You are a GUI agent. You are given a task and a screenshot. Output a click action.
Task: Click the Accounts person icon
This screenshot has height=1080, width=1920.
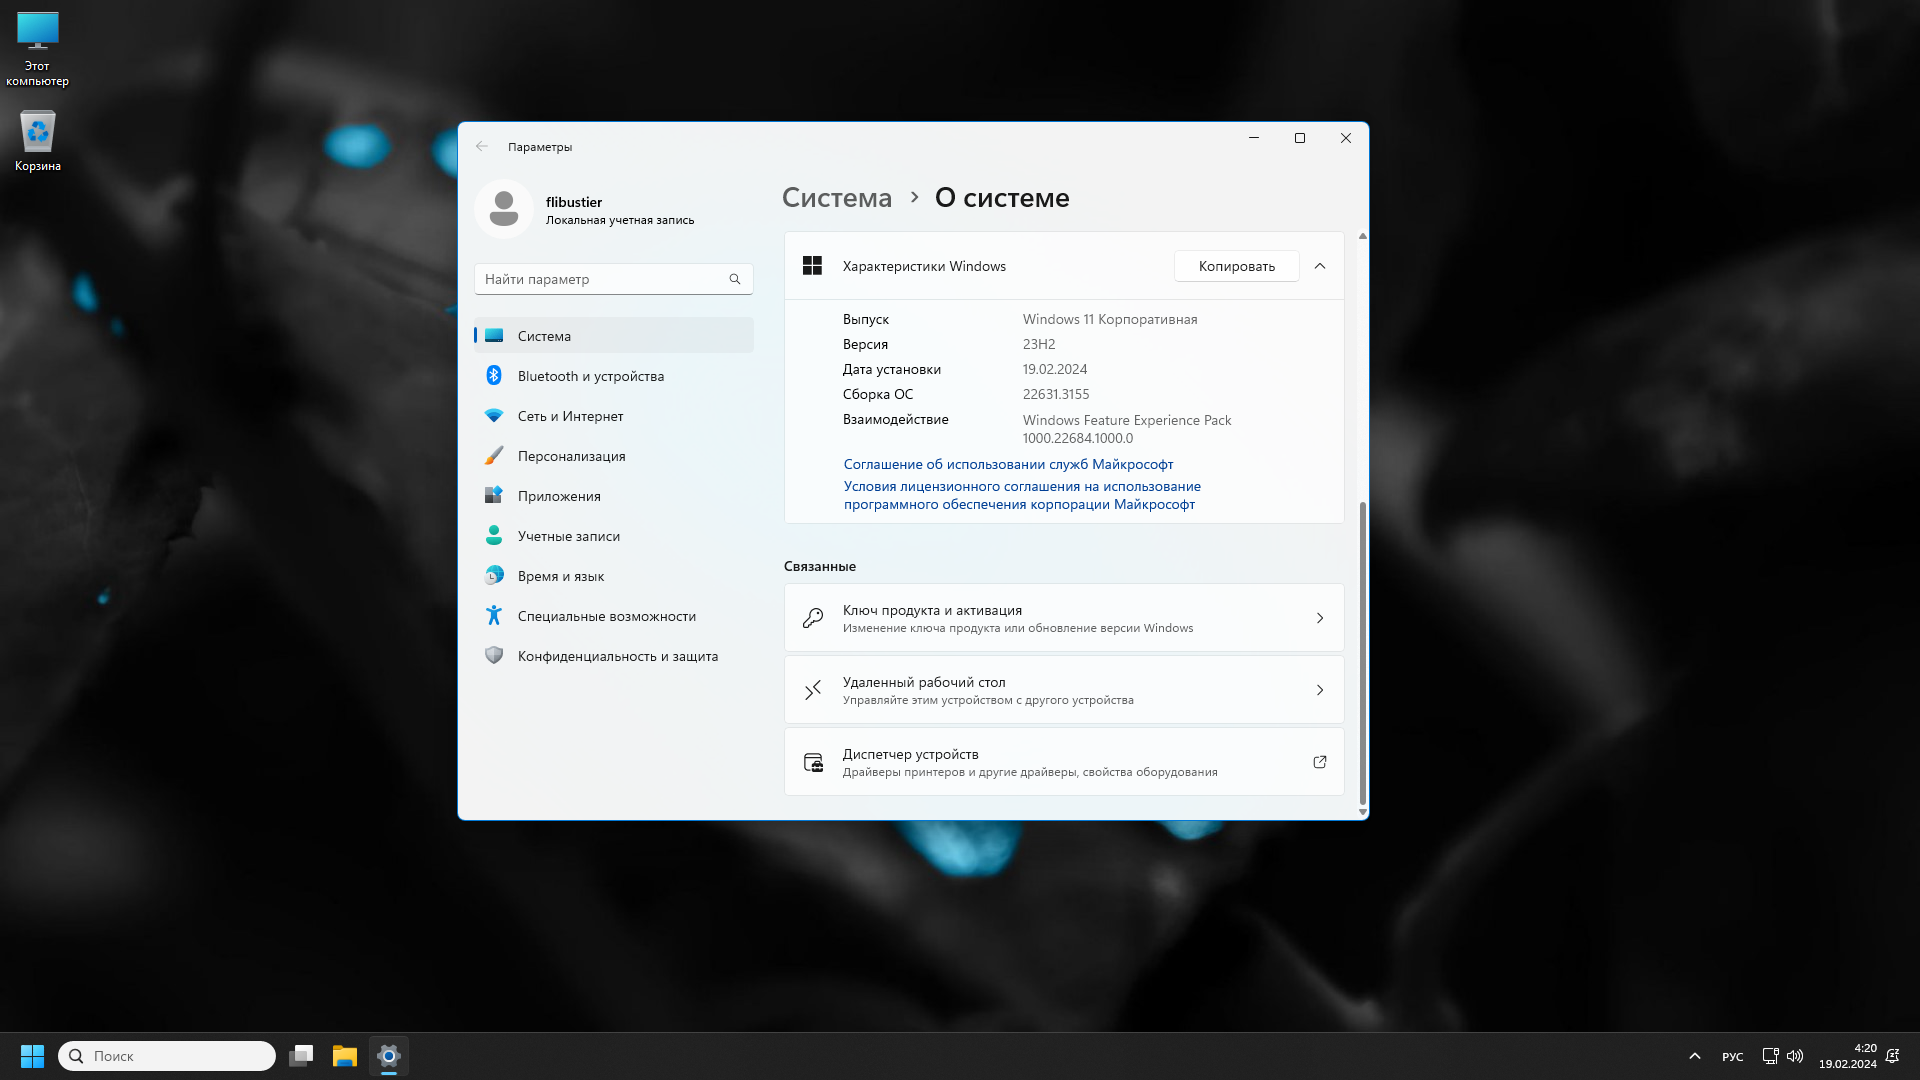[x=494, y=535]
